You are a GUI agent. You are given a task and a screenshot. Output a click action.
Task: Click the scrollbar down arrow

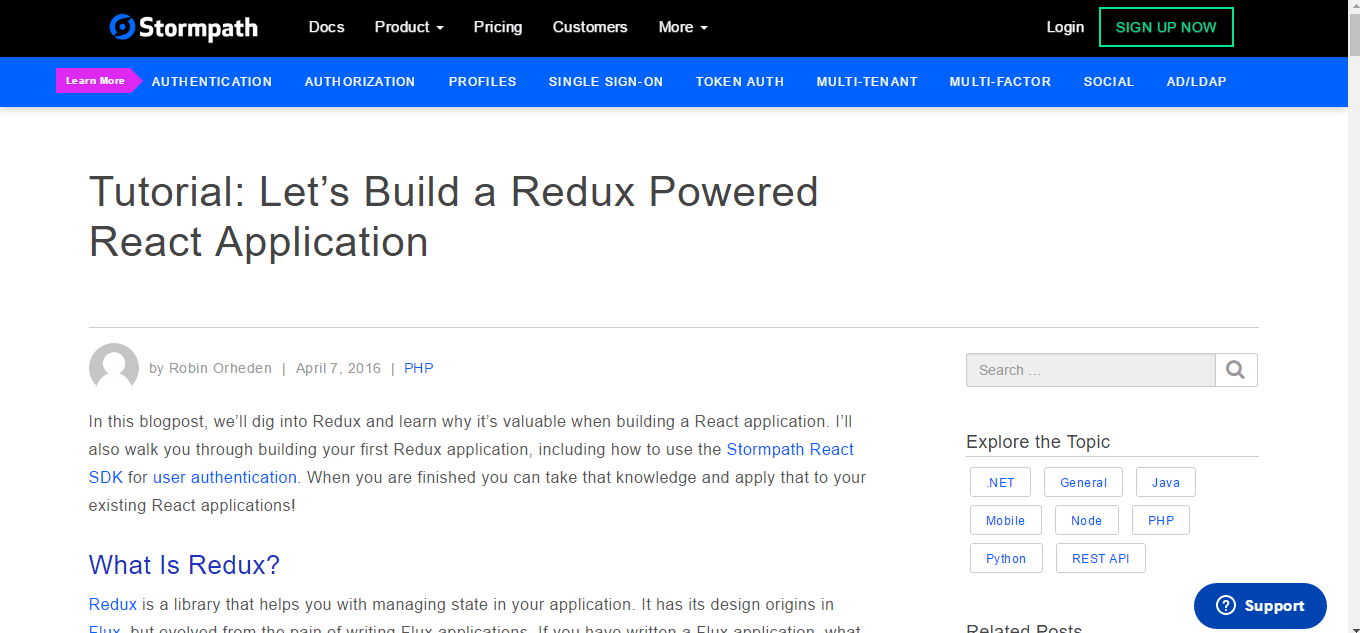coord(1353,626)
